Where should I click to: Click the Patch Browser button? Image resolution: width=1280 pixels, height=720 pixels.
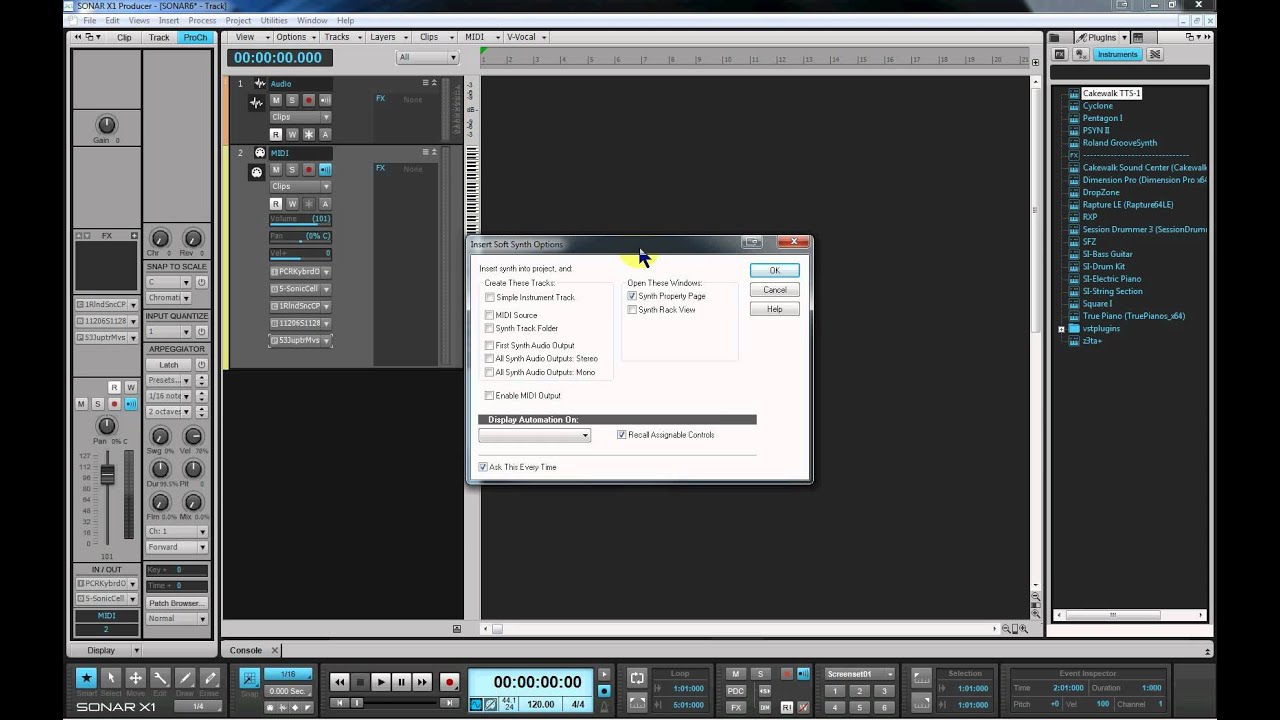coord(176,603)
